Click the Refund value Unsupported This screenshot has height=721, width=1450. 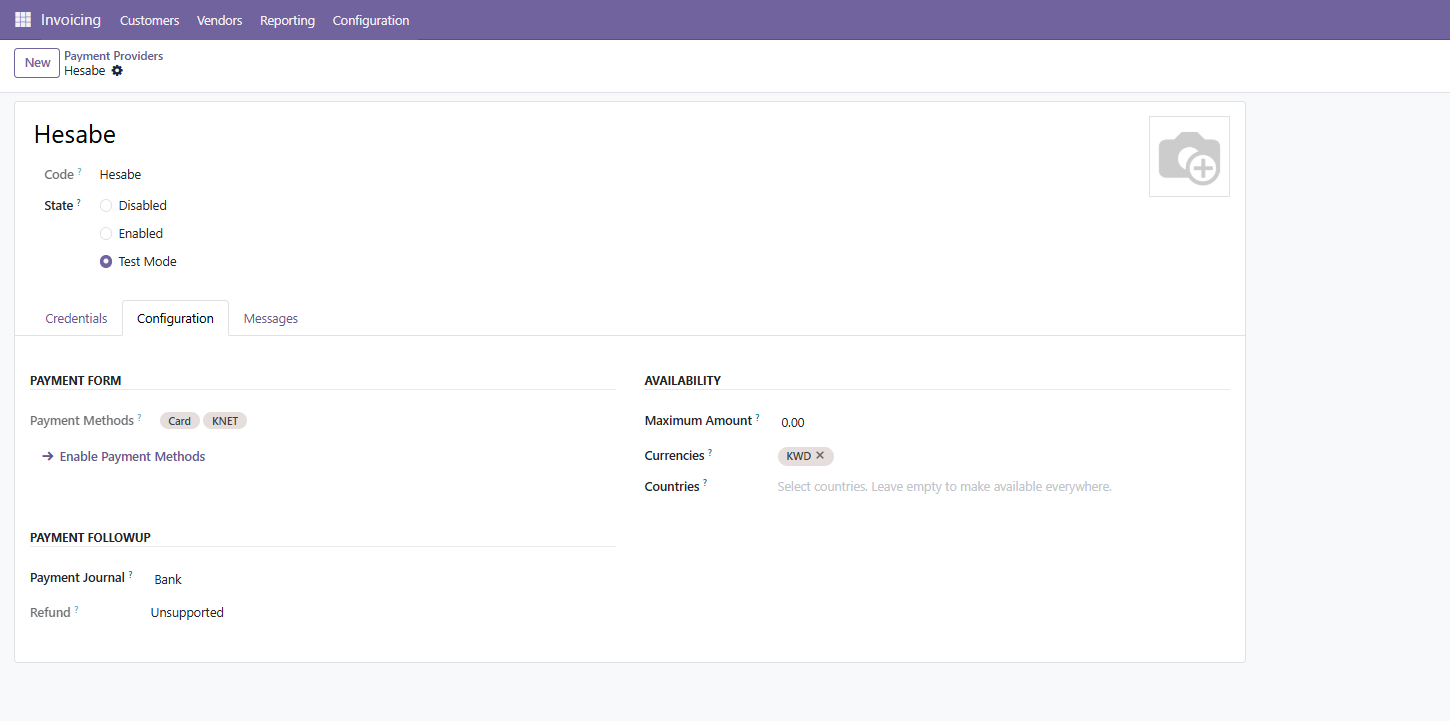(x=187, y=613)
